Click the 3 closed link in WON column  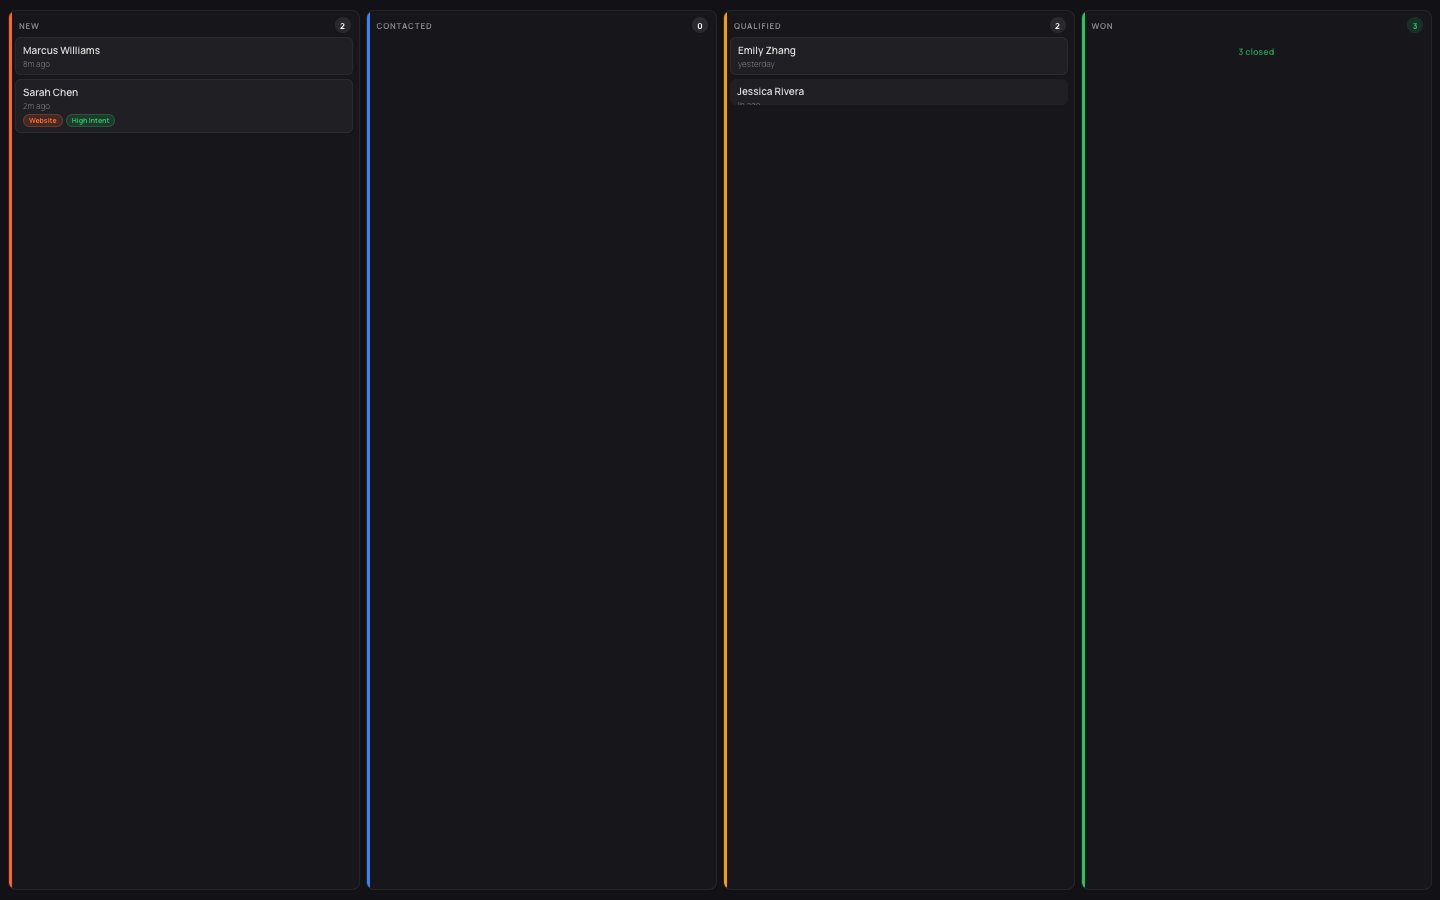click(1256, 51)
